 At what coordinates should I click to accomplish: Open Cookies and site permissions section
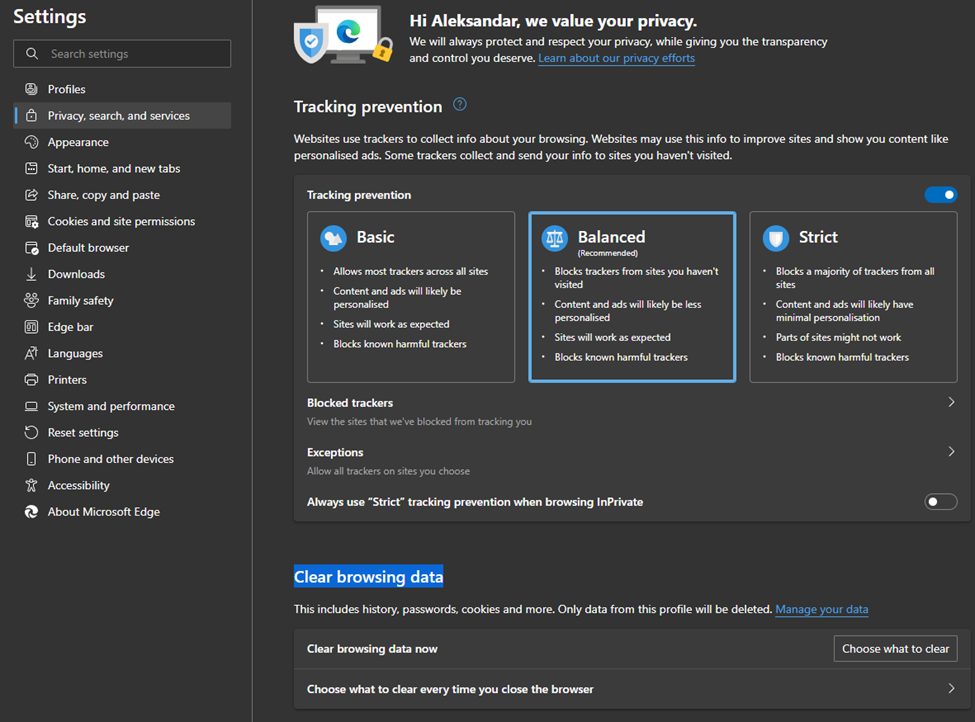tap(122, 221)
